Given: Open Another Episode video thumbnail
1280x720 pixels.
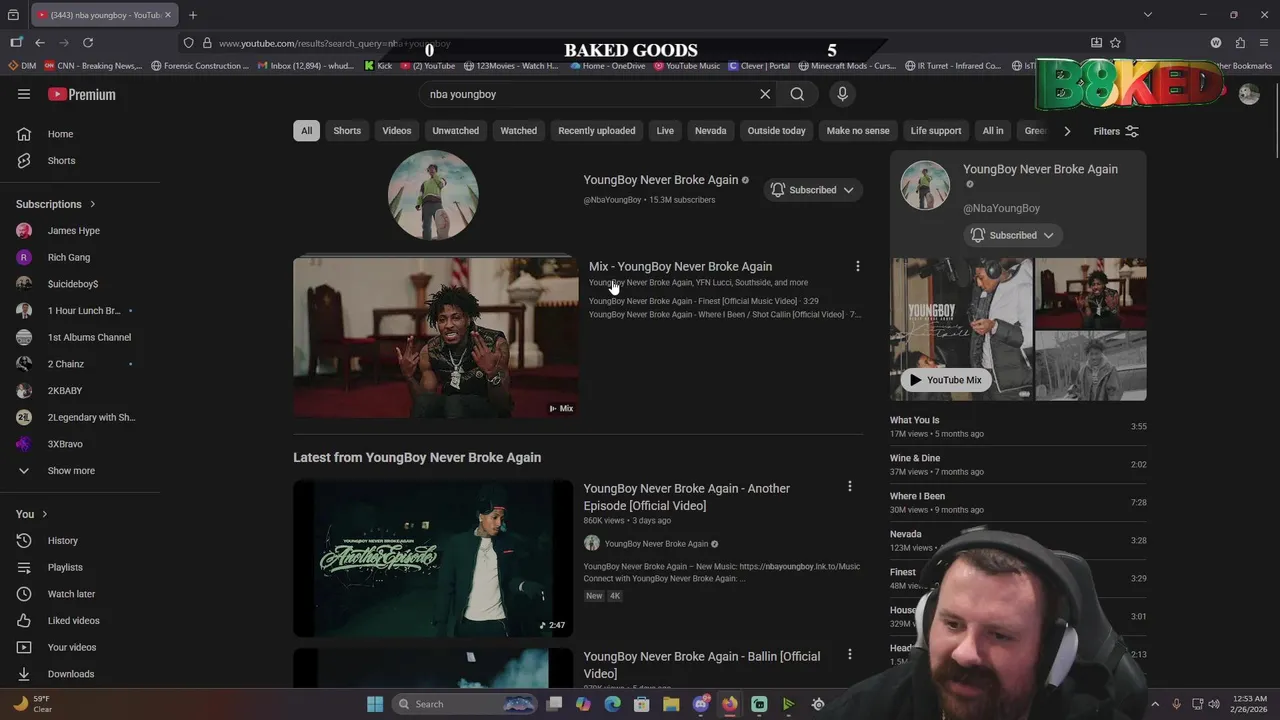Looking at the screenshot, I should click(x=433, y=558).
